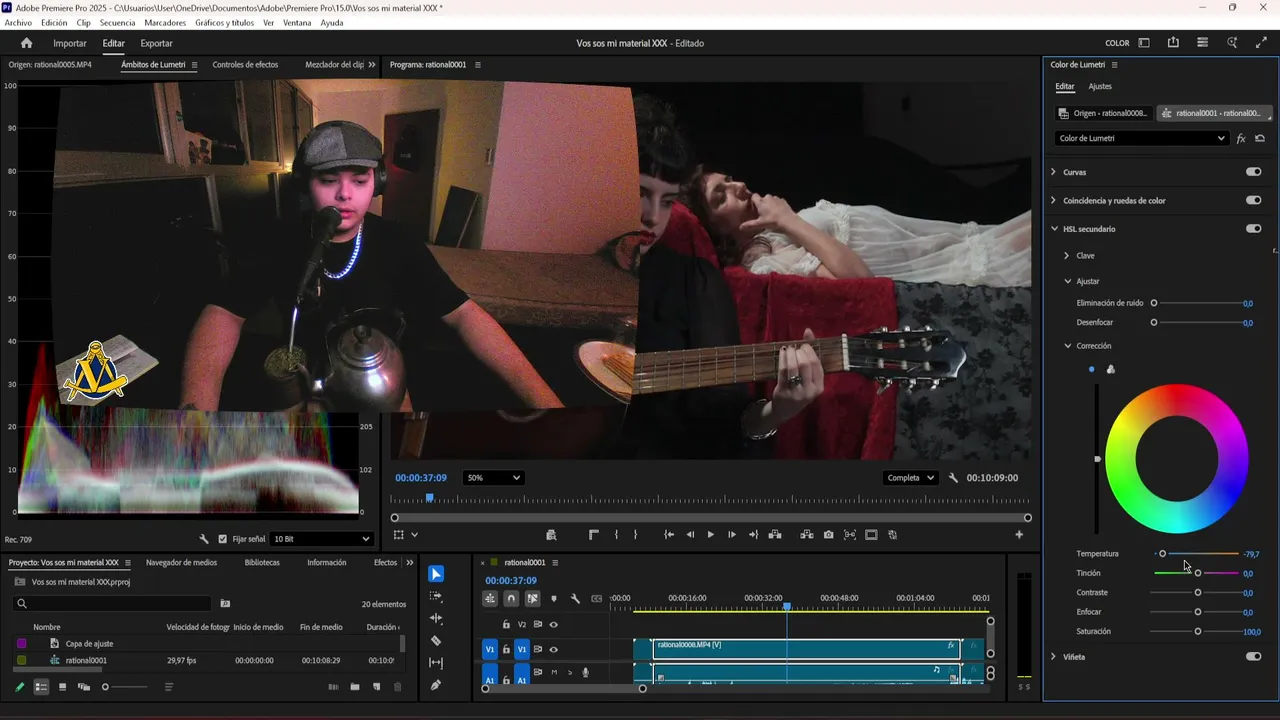This screenshot has width=1280, height=720.
Task: Click the HSL correction color wheel
Action: point(1176,459)
